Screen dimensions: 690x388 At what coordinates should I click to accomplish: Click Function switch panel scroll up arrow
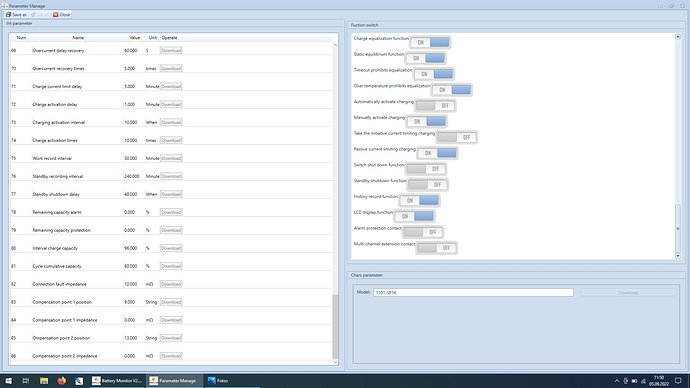(678, 37)
